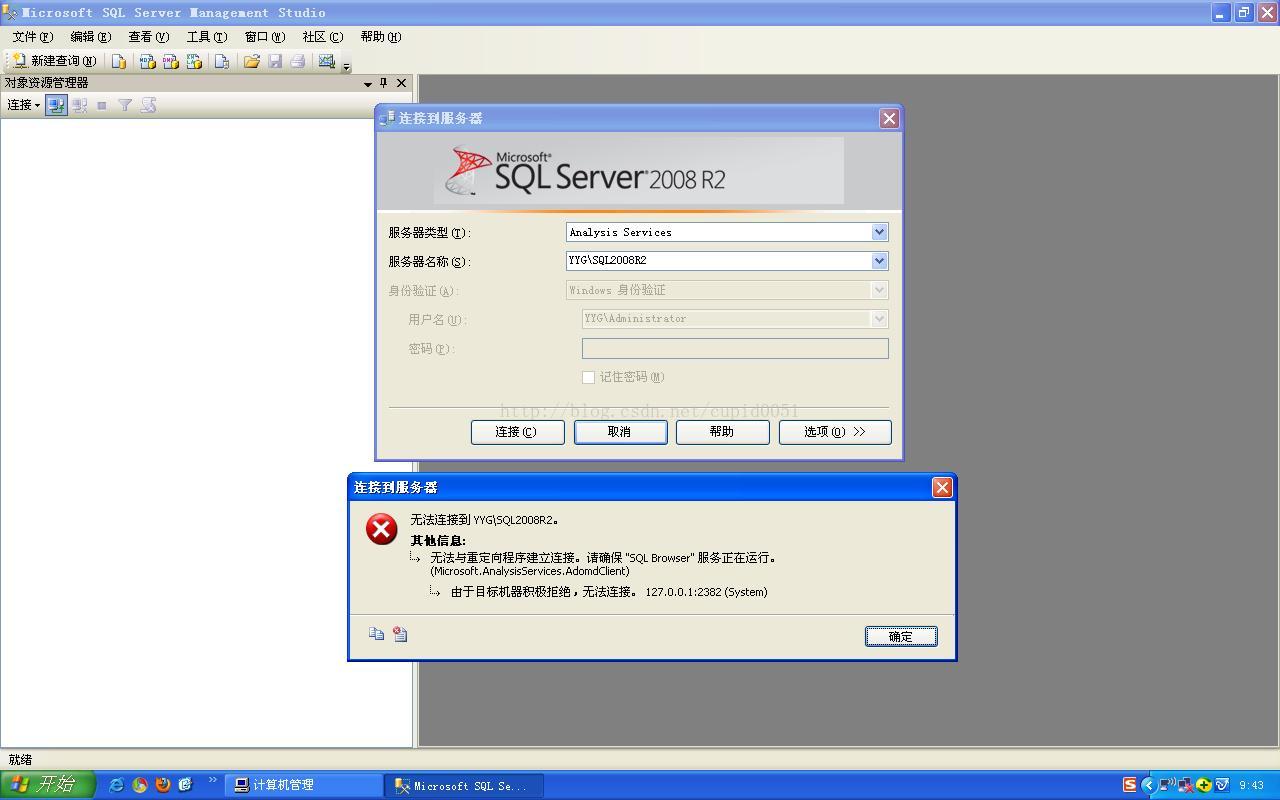Click the SQL Server 2008 R2 logo banner
Viewport: 1280px width, 800px height.
(x=638, y=171)
